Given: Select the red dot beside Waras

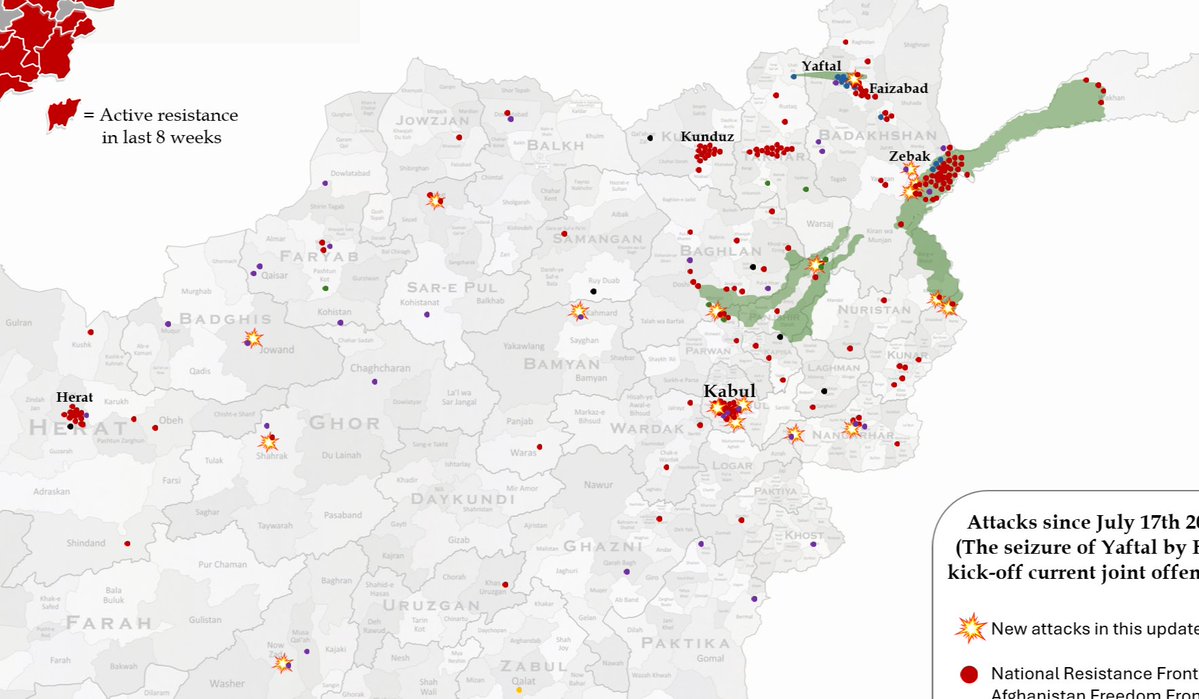Looking at the screenshot, I should tap(540, 447).
